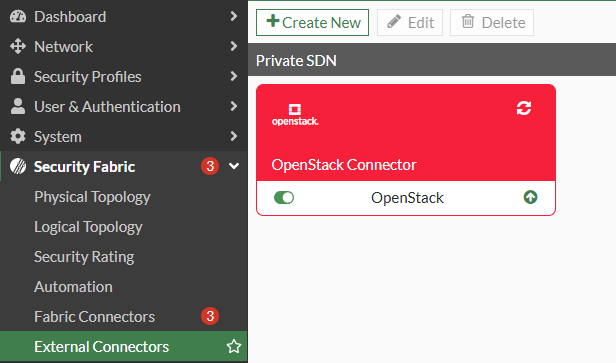The image size is (616, 363).
Task: Click the openstack logo on the card
Action: (295, 115)
